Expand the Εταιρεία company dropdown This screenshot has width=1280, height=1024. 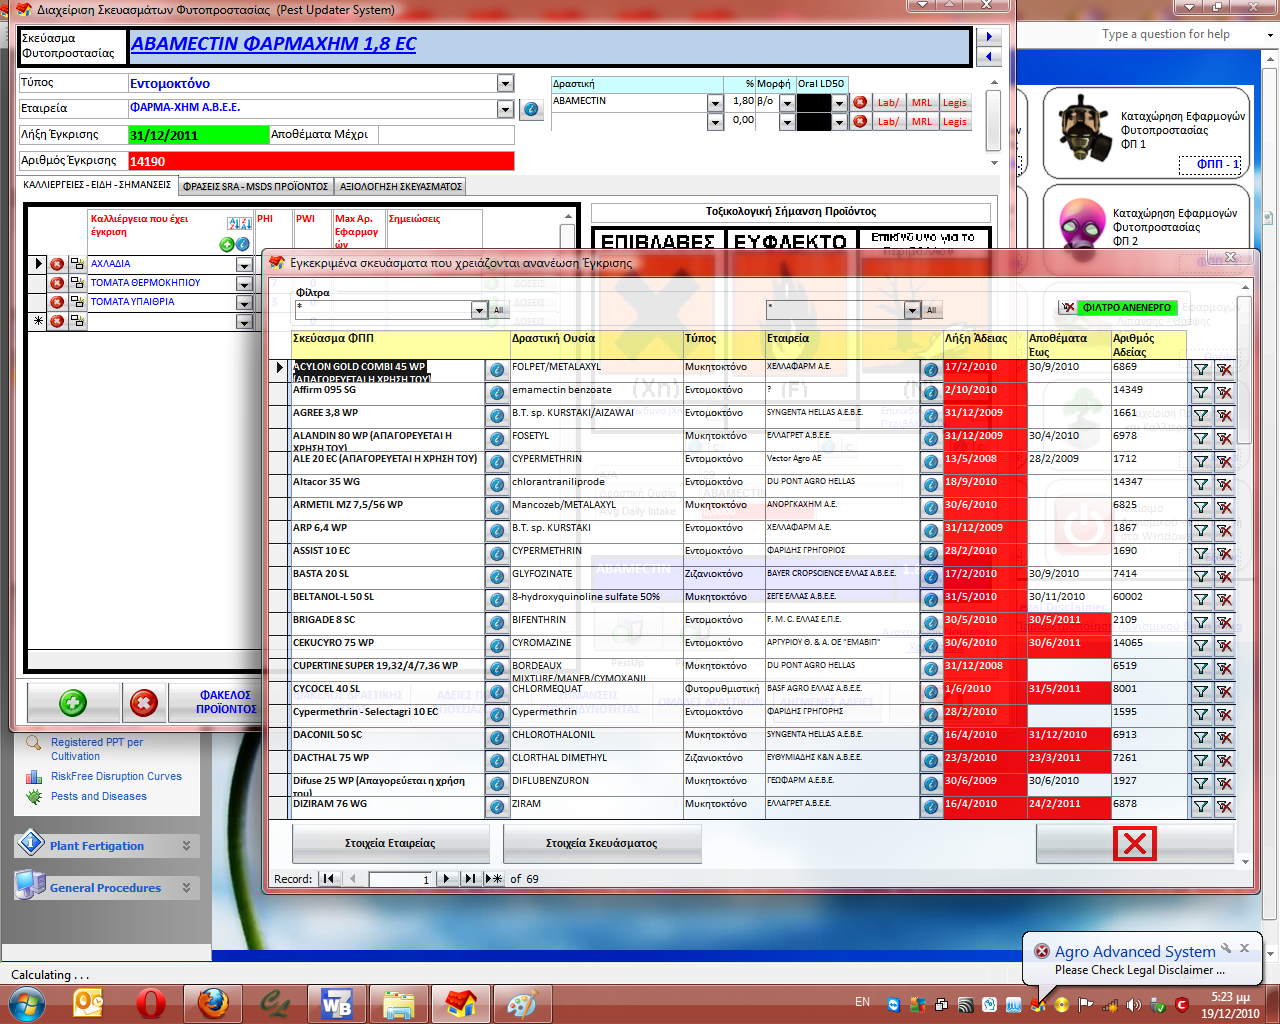click(505, 108)
